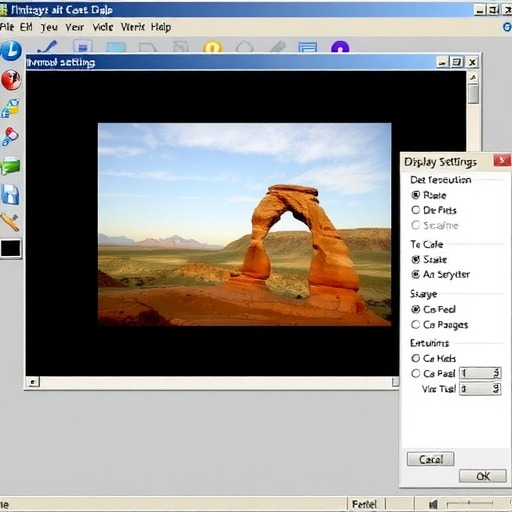Click the blue L circle sidebar icon
The height and width of the screenshot is (512, 512).
coord(11,50)
